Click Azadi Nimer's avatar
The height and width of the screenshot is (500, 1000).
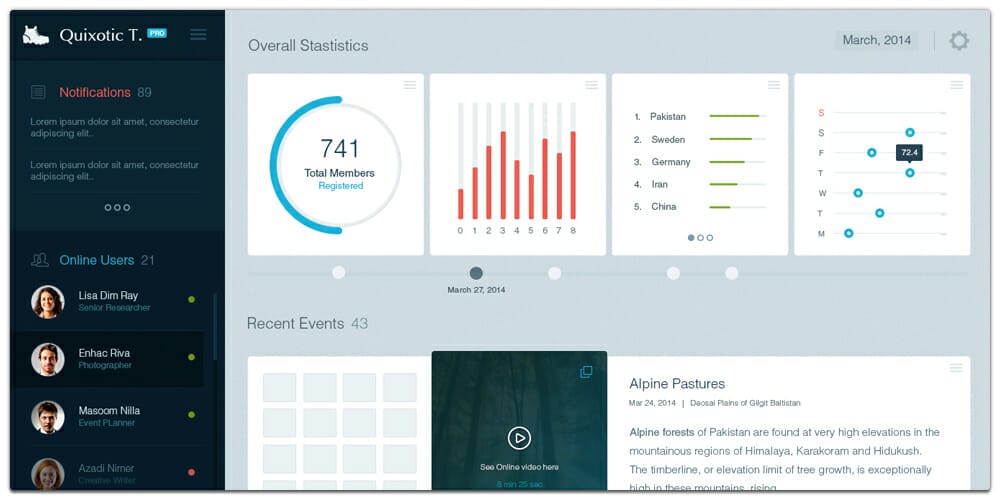48,474
